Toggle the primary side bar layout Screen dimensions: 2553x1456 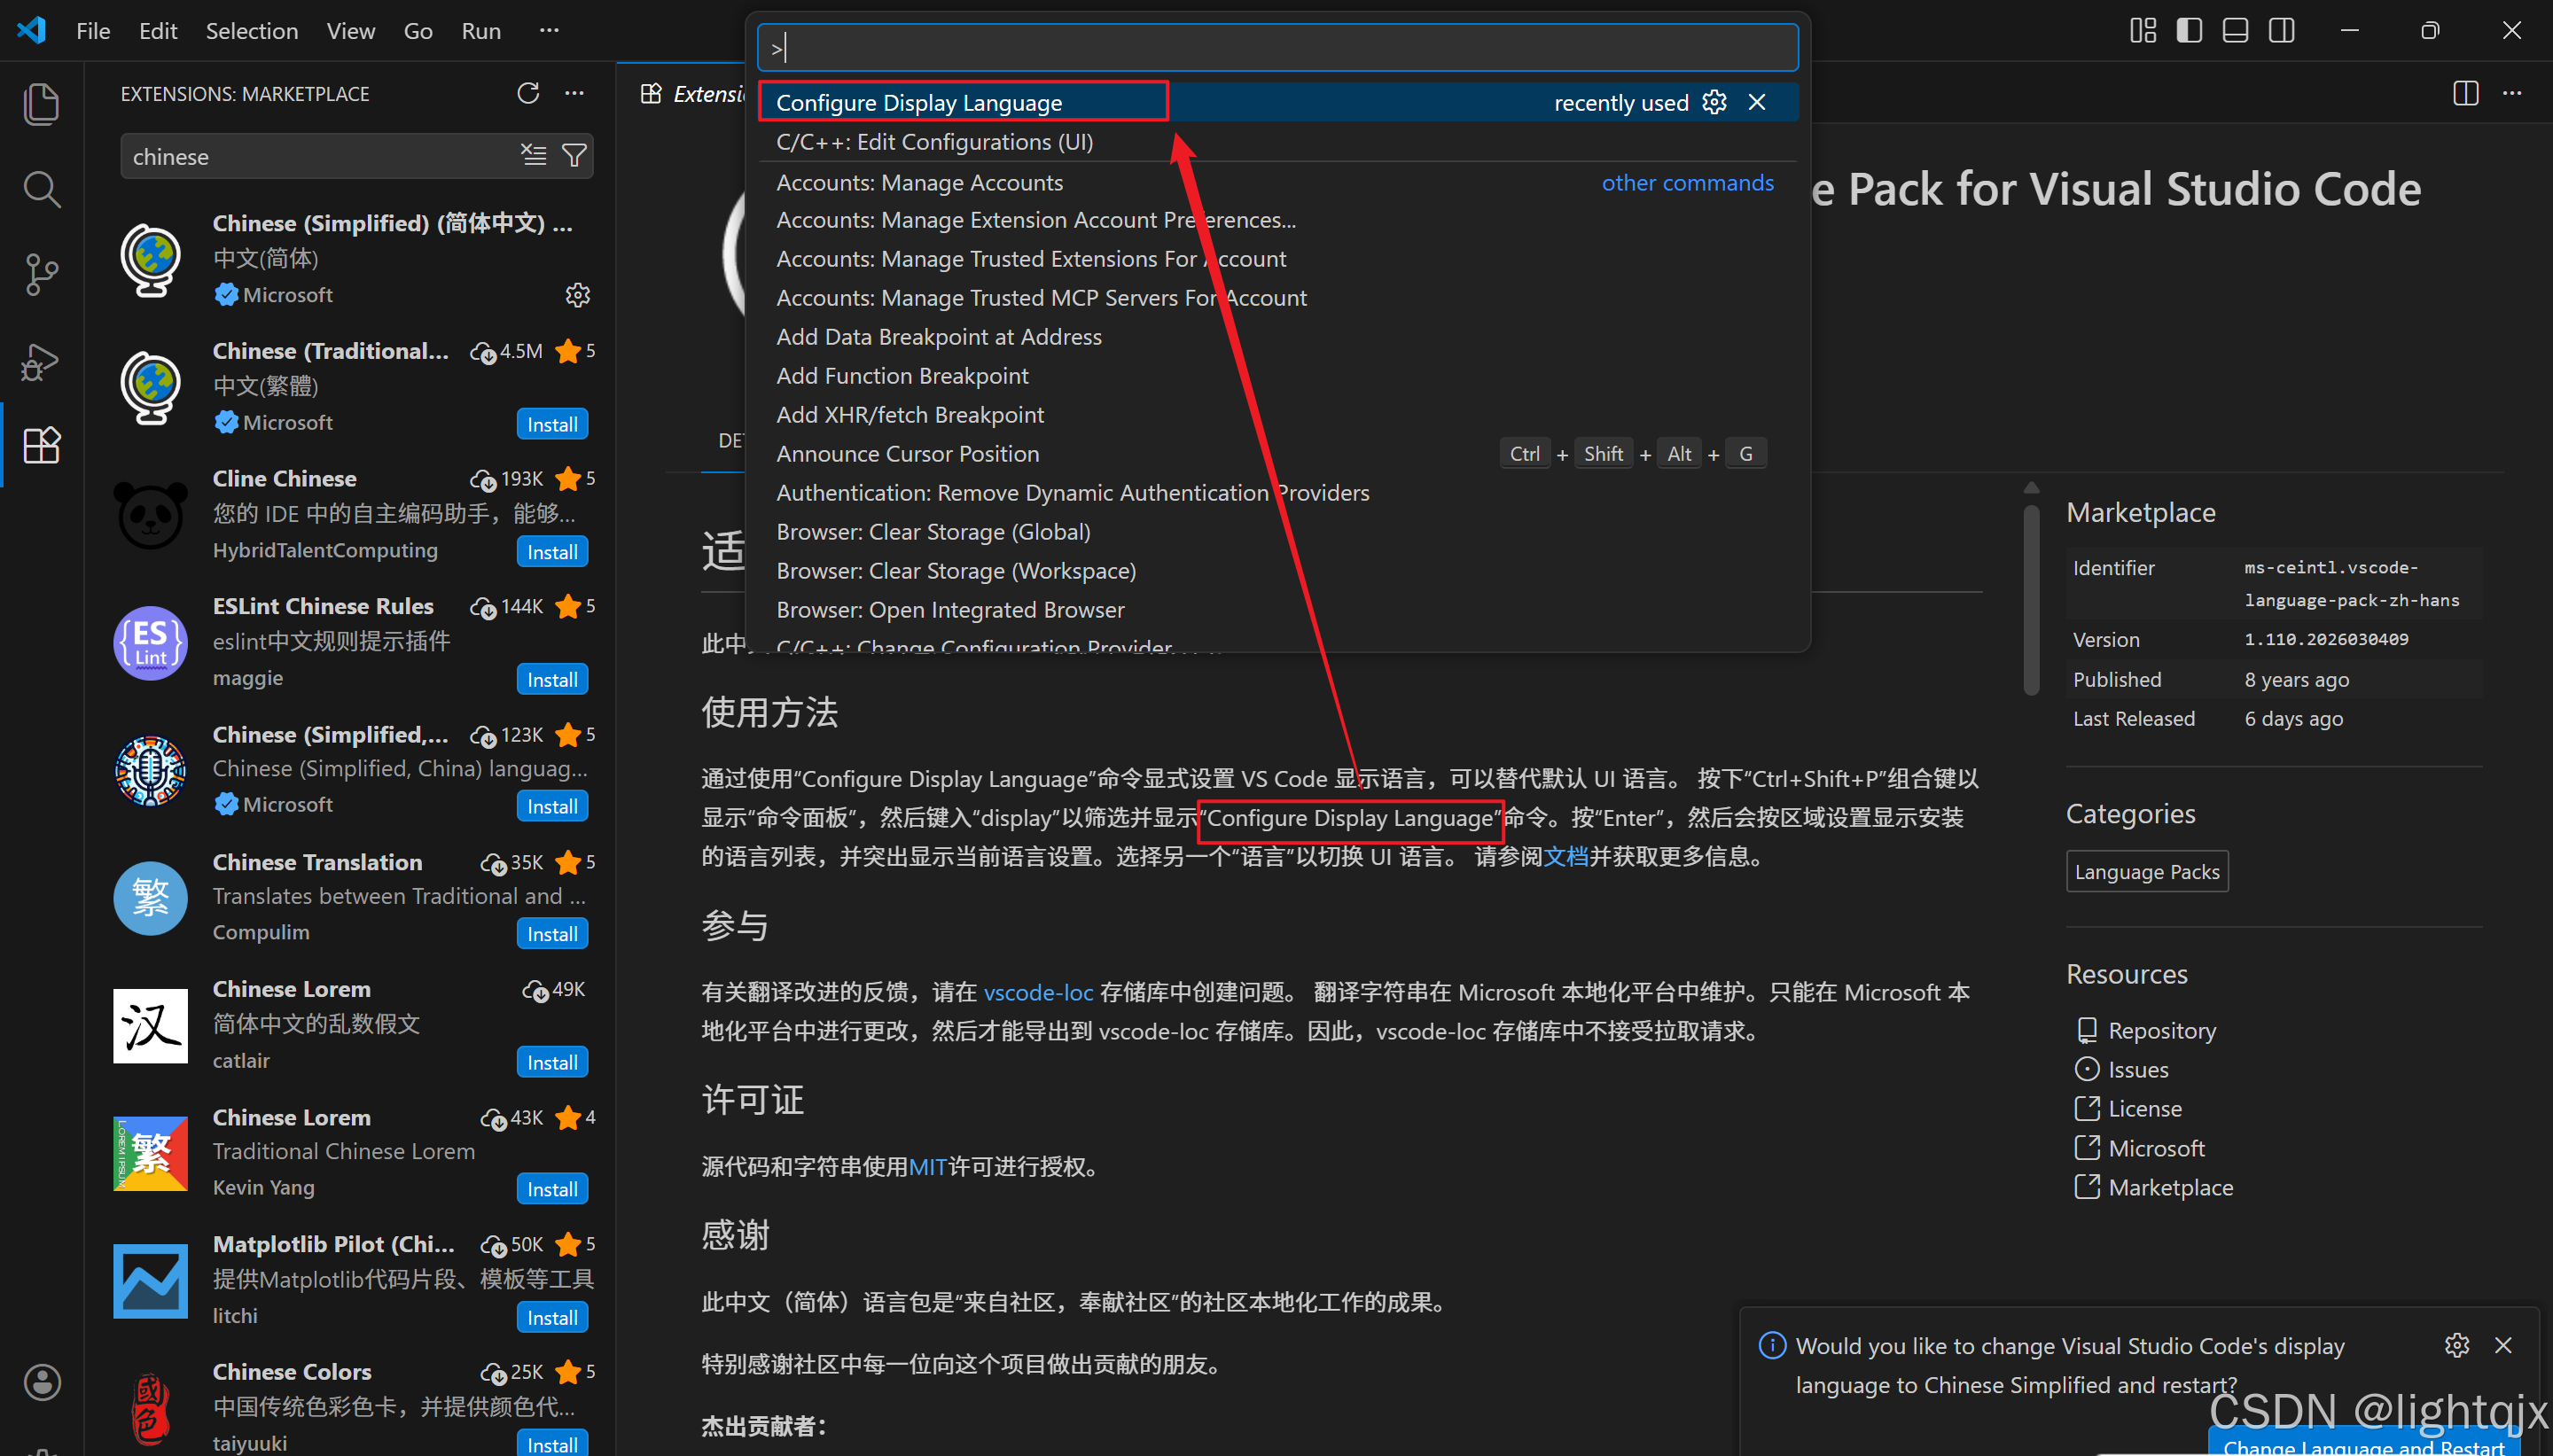(2189, 31)
